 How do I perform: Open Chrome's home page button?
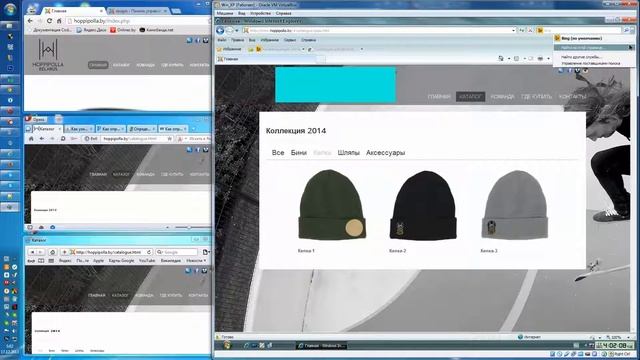[59, 21]
